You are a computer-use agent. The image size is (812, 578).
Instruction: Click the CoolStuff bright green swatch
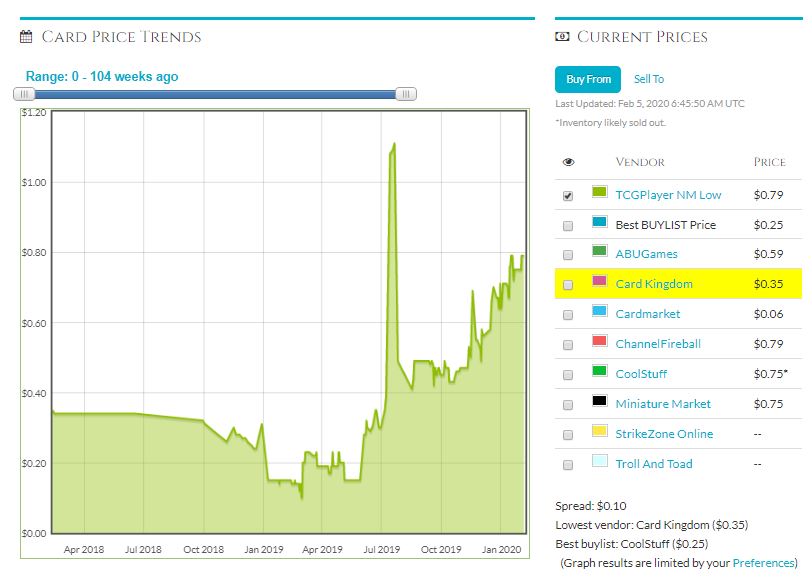pos(599,371)
